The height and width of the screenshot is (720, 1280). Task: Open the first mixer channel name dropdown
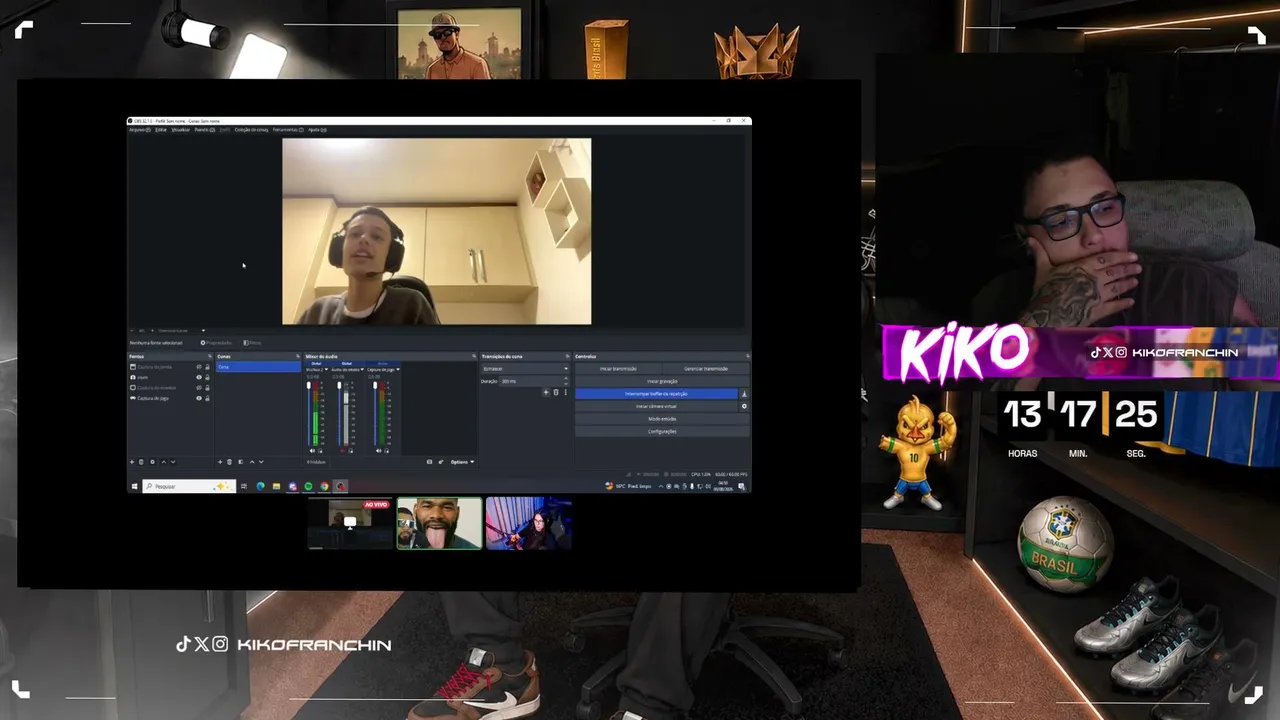326,370
